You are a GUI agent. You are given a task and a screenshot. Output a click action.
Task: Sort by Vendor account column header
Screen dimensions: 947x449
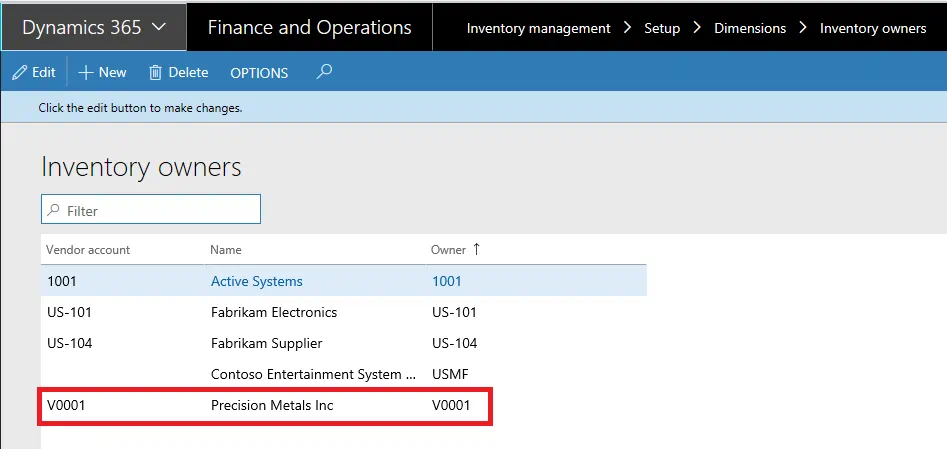pyautogui.click(x=88, y=250)
